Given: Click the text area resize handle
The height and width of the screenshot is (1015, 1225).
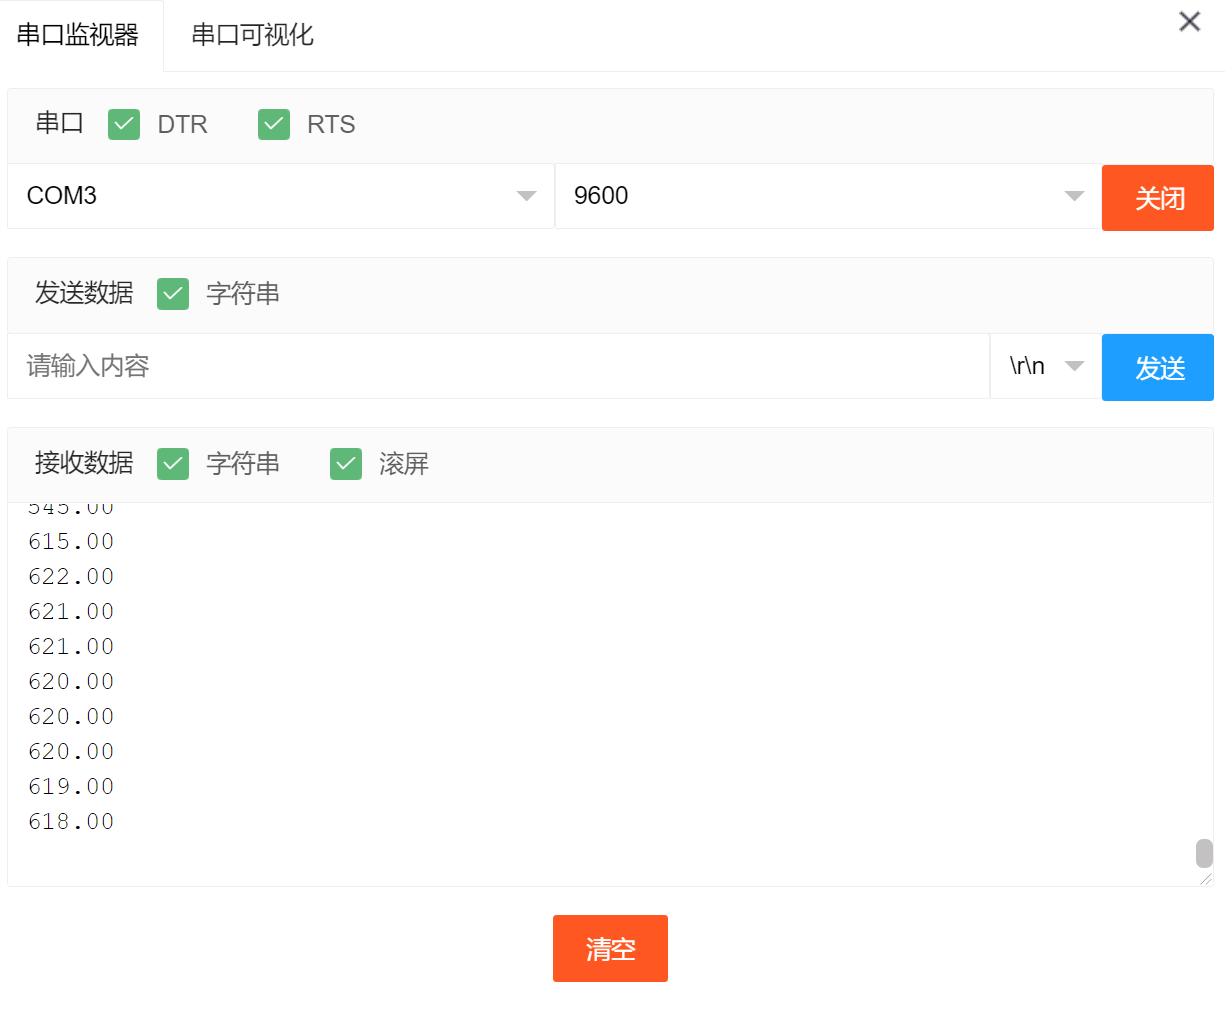Looking at the screenshot, I should click(1206, 879).
